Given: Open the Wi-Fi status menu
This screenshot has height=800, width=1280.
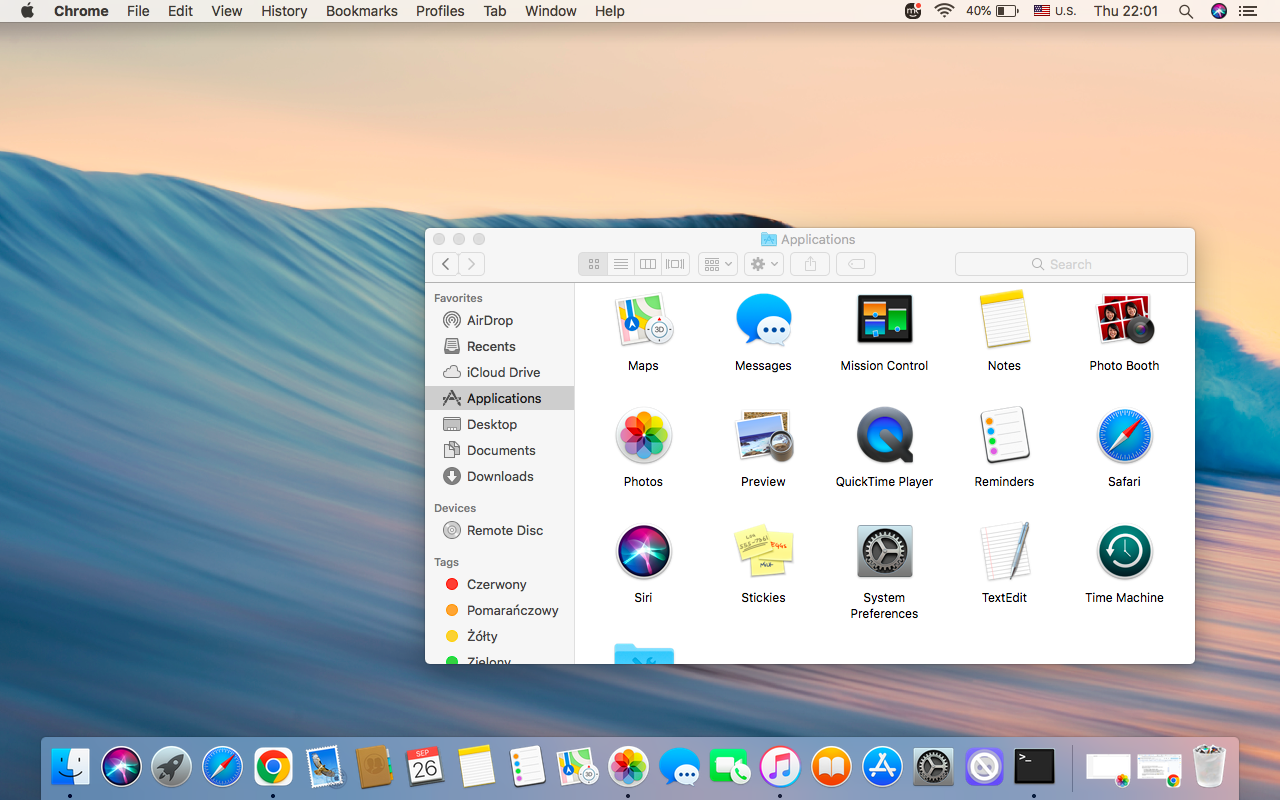Looking at the screenshot, I should click(x=944, y=11).
